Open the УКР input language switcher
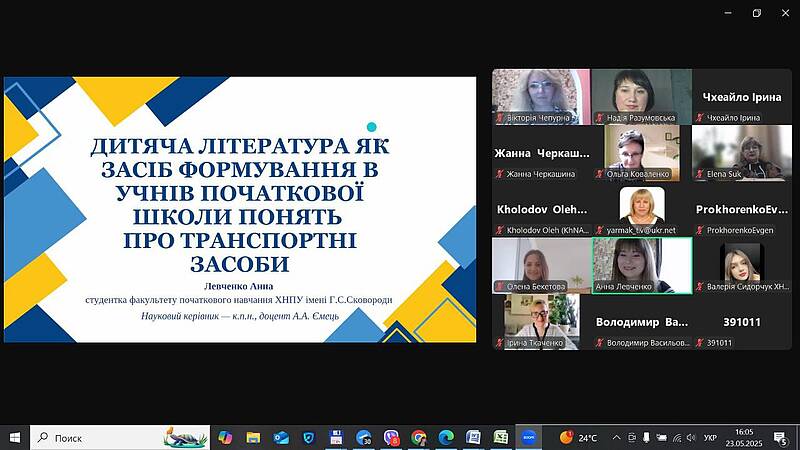The width and height of the screenshot is (800, 450). click(710, 438)
